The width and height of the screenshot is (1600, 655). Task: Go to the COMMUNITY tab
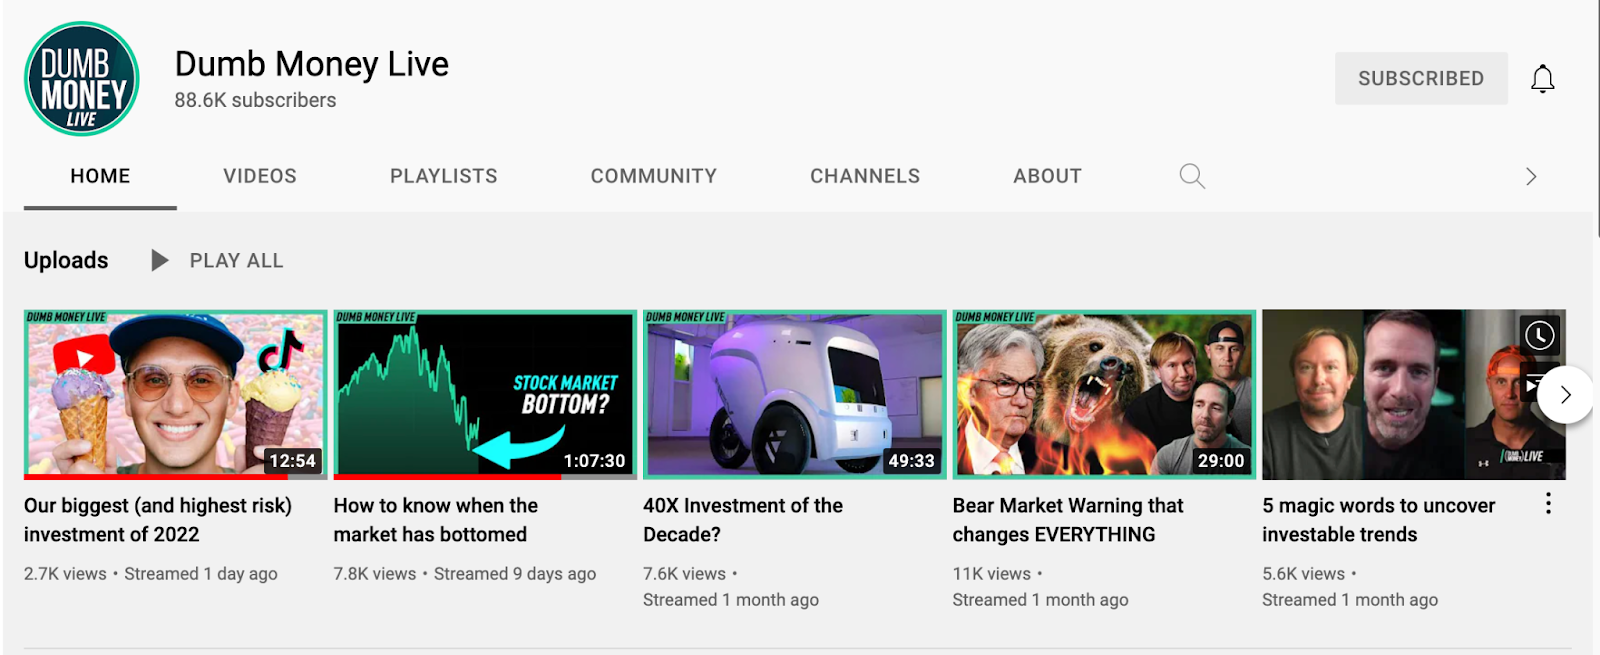(653, 176)
